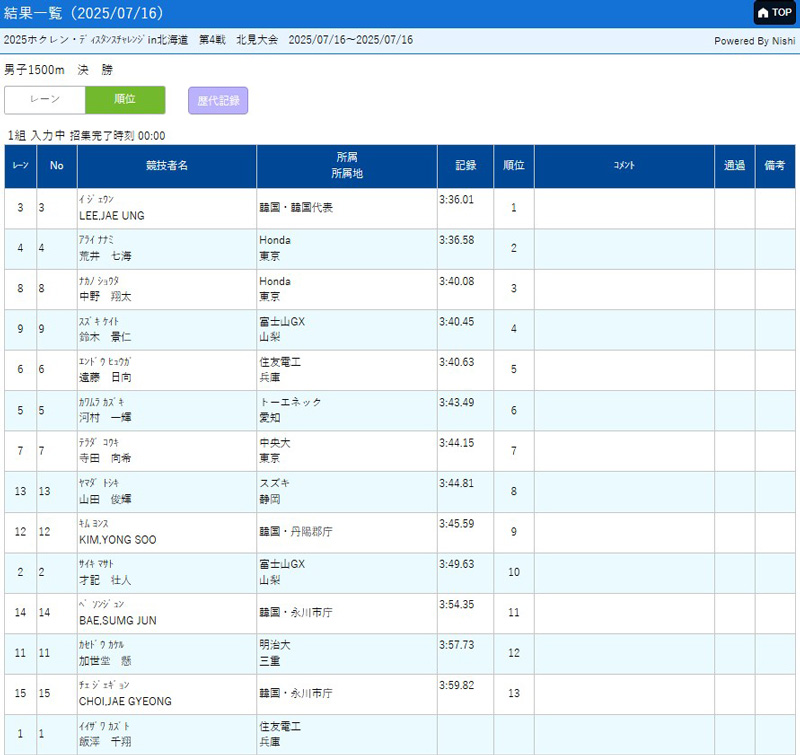Viewport: 800px width, 755px height.
Task: Click the Powered By Nishi text
Action: pos(755,41)
